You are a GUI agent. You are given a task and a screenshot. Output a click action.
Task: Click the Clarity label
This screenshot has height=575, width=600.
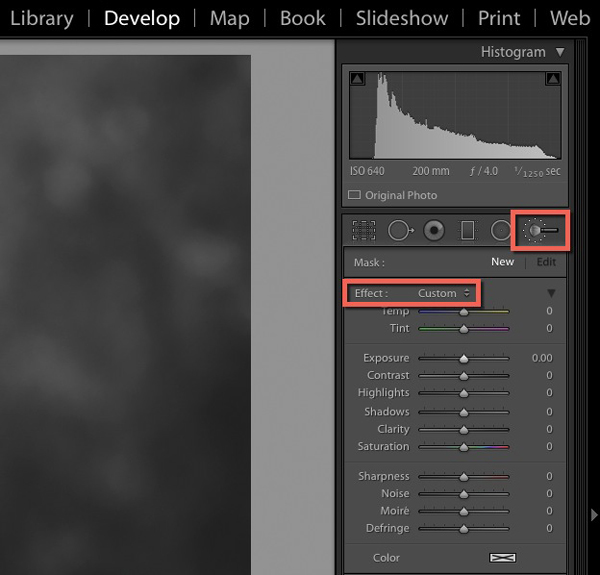(x=393, y=429)
